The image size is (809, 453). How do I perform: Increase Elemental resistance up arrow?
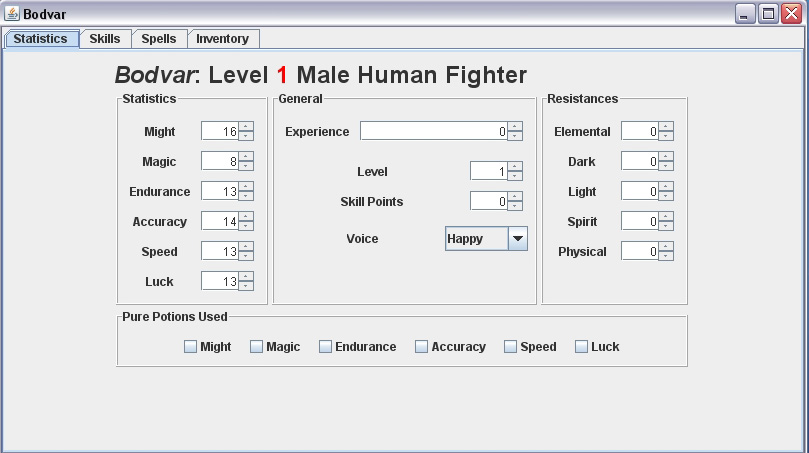click(666, 126)
